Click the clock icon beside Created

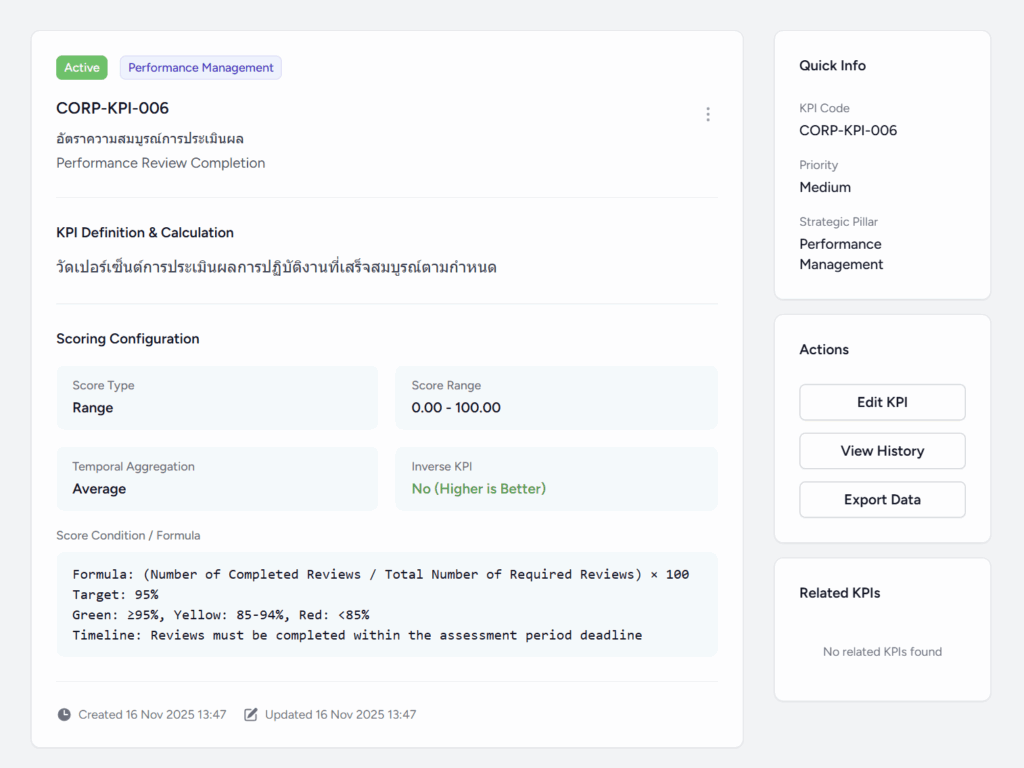coord(64,715)
